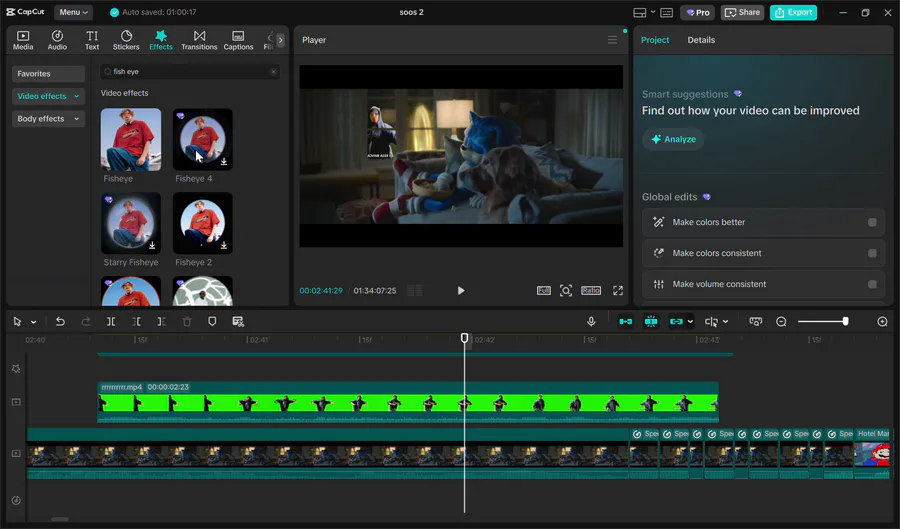This screenshot has height=529, width=900.
Task: Add a marker to timeline
Action: pos(212,321)
